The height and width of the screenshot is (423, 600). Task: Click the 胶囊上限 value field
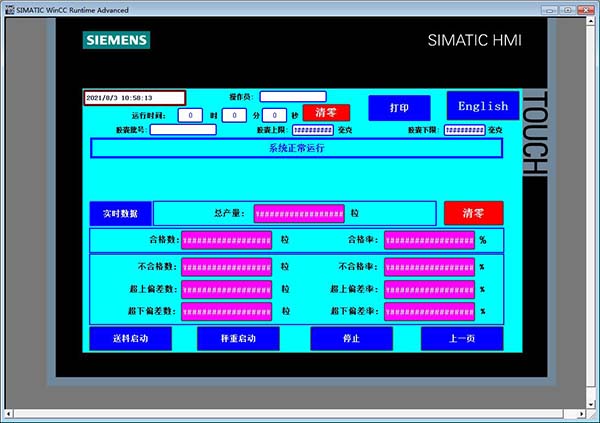[x=312, y=130]
